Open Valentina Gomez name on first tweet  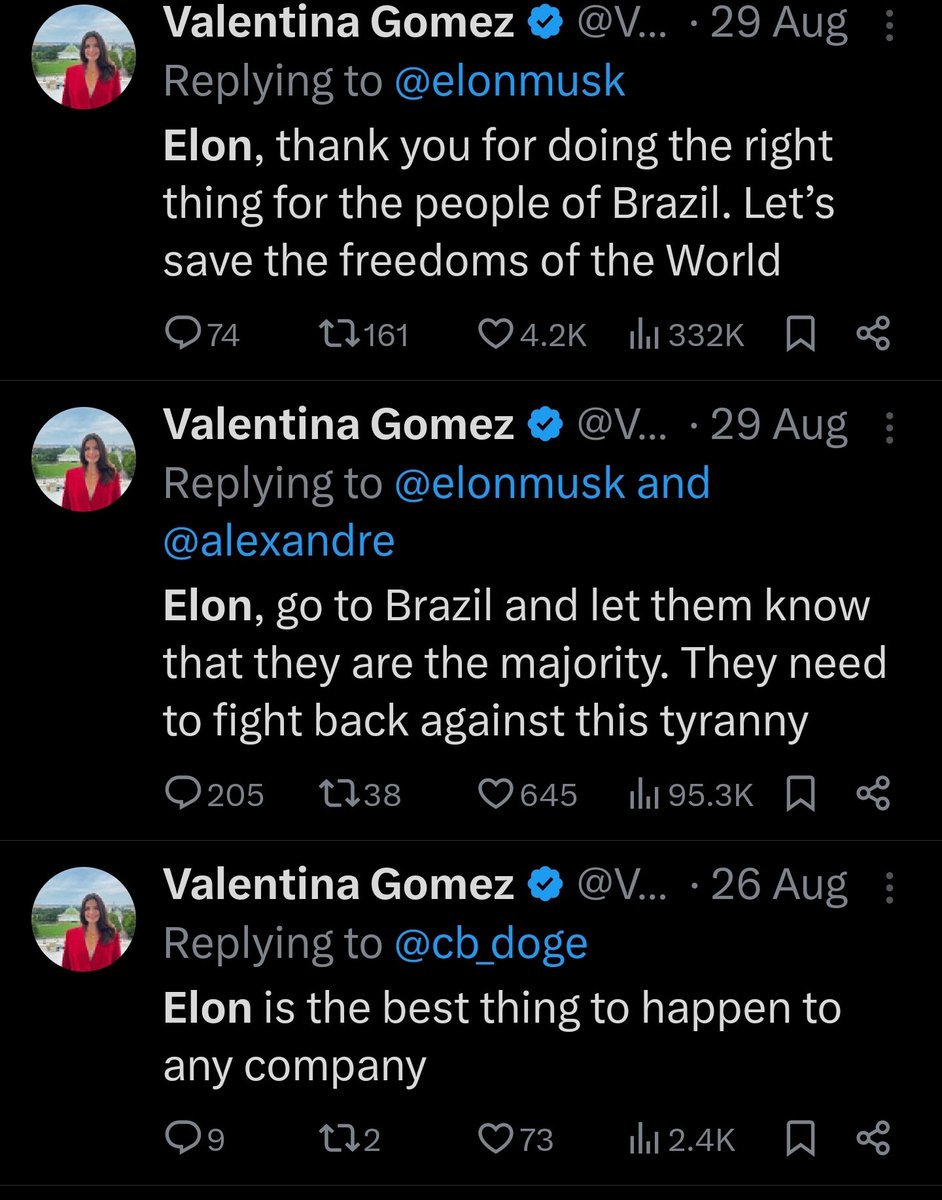tap(338, 25)
